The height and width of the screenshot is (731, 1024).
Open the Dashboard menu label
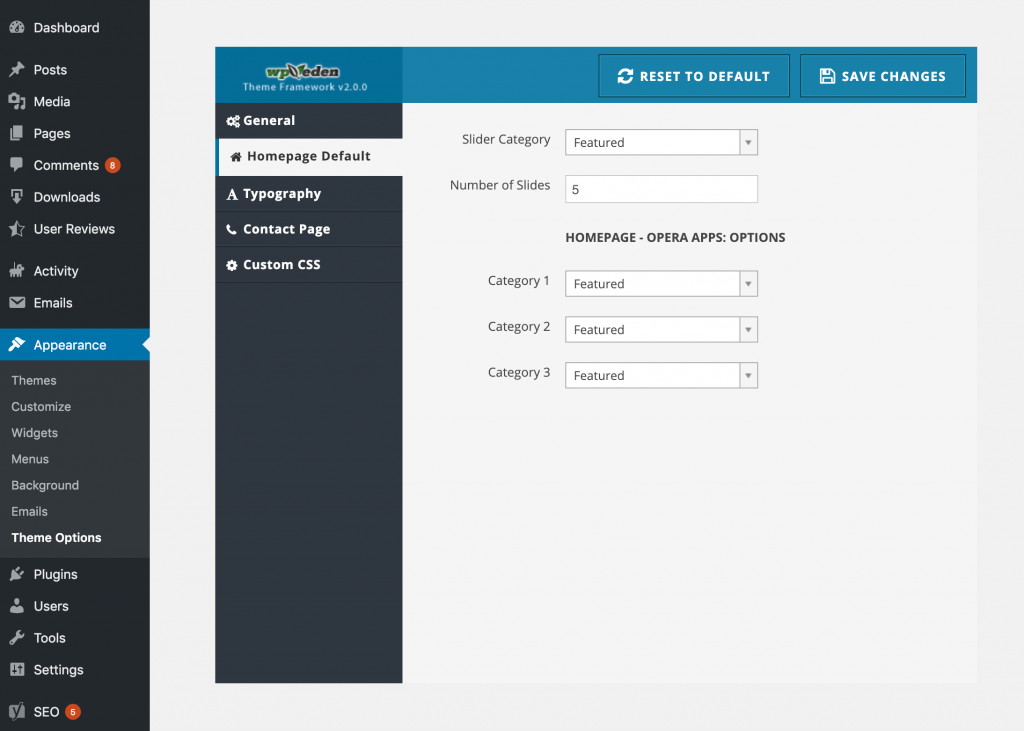tap(67, 27)
